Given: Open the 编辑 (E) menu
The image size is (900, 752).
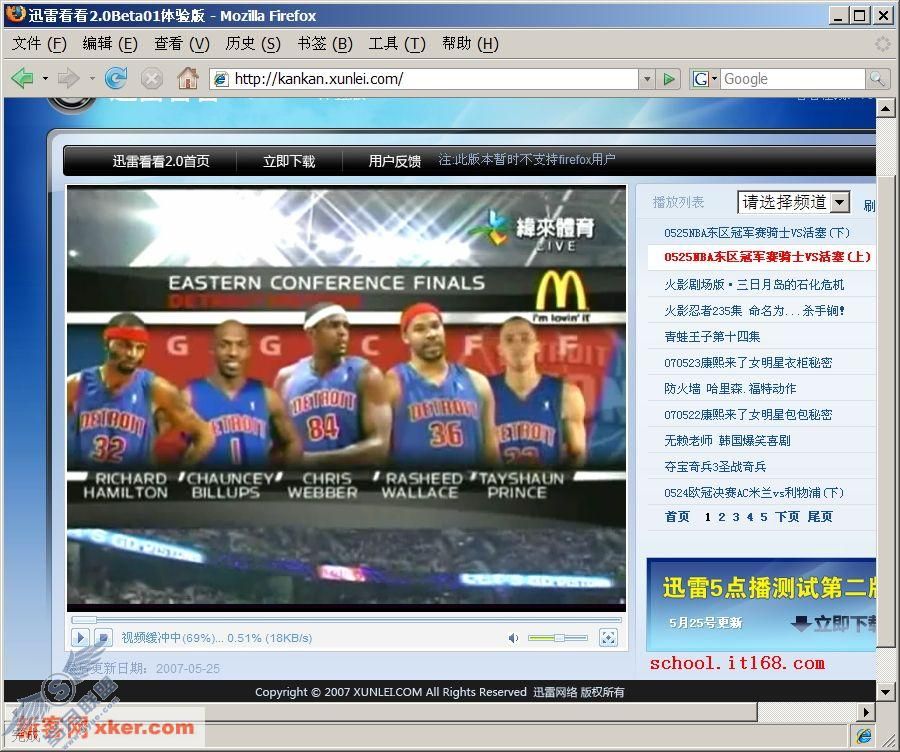Looking at the screenshot, I should tap(110, 44).
